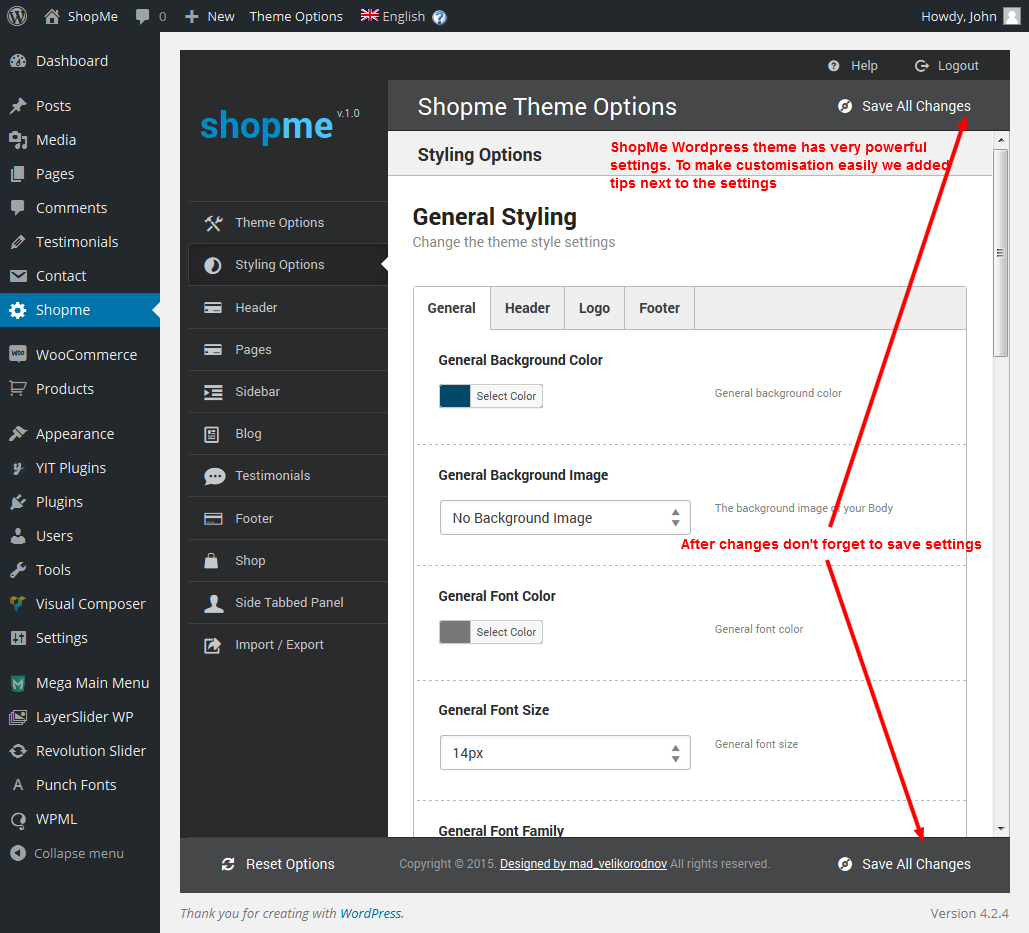This screenshot has width=1029, height=933.
Task: Open the comments bubble icon in admin bar
Action: tap(144, 17)
